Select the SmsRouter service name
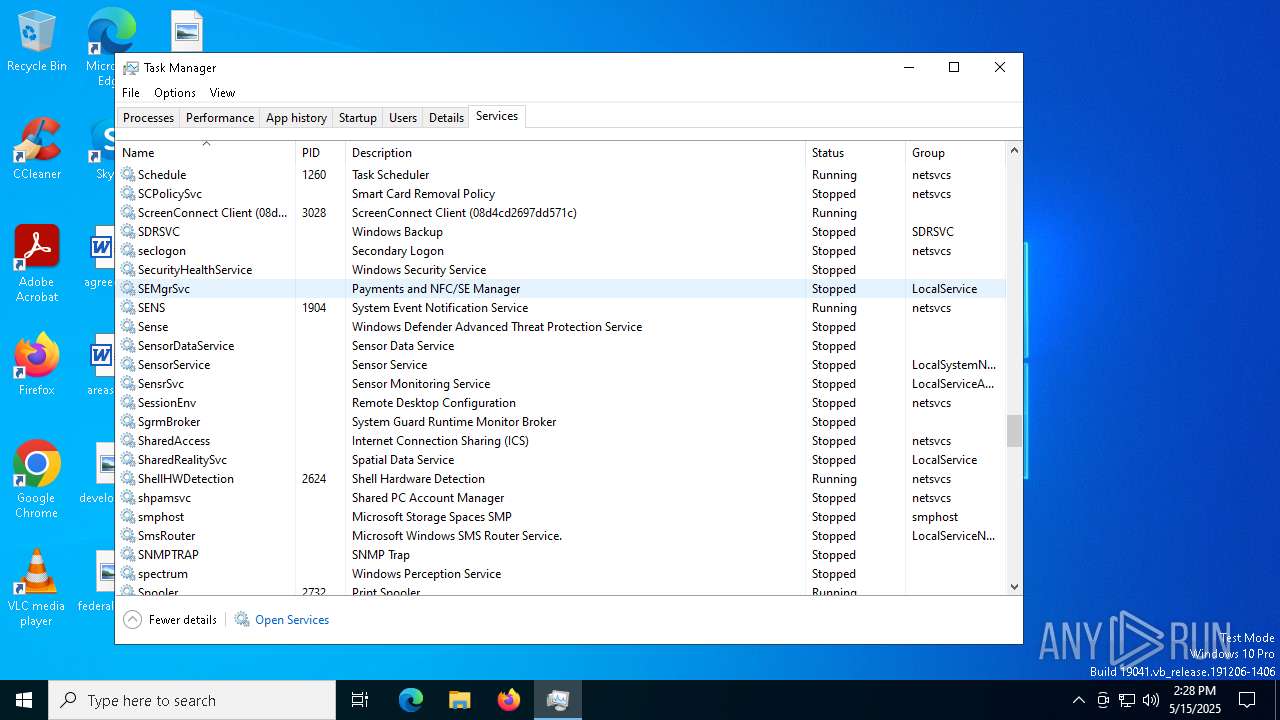The image size is (1280, 720). (x=167, y=536)
